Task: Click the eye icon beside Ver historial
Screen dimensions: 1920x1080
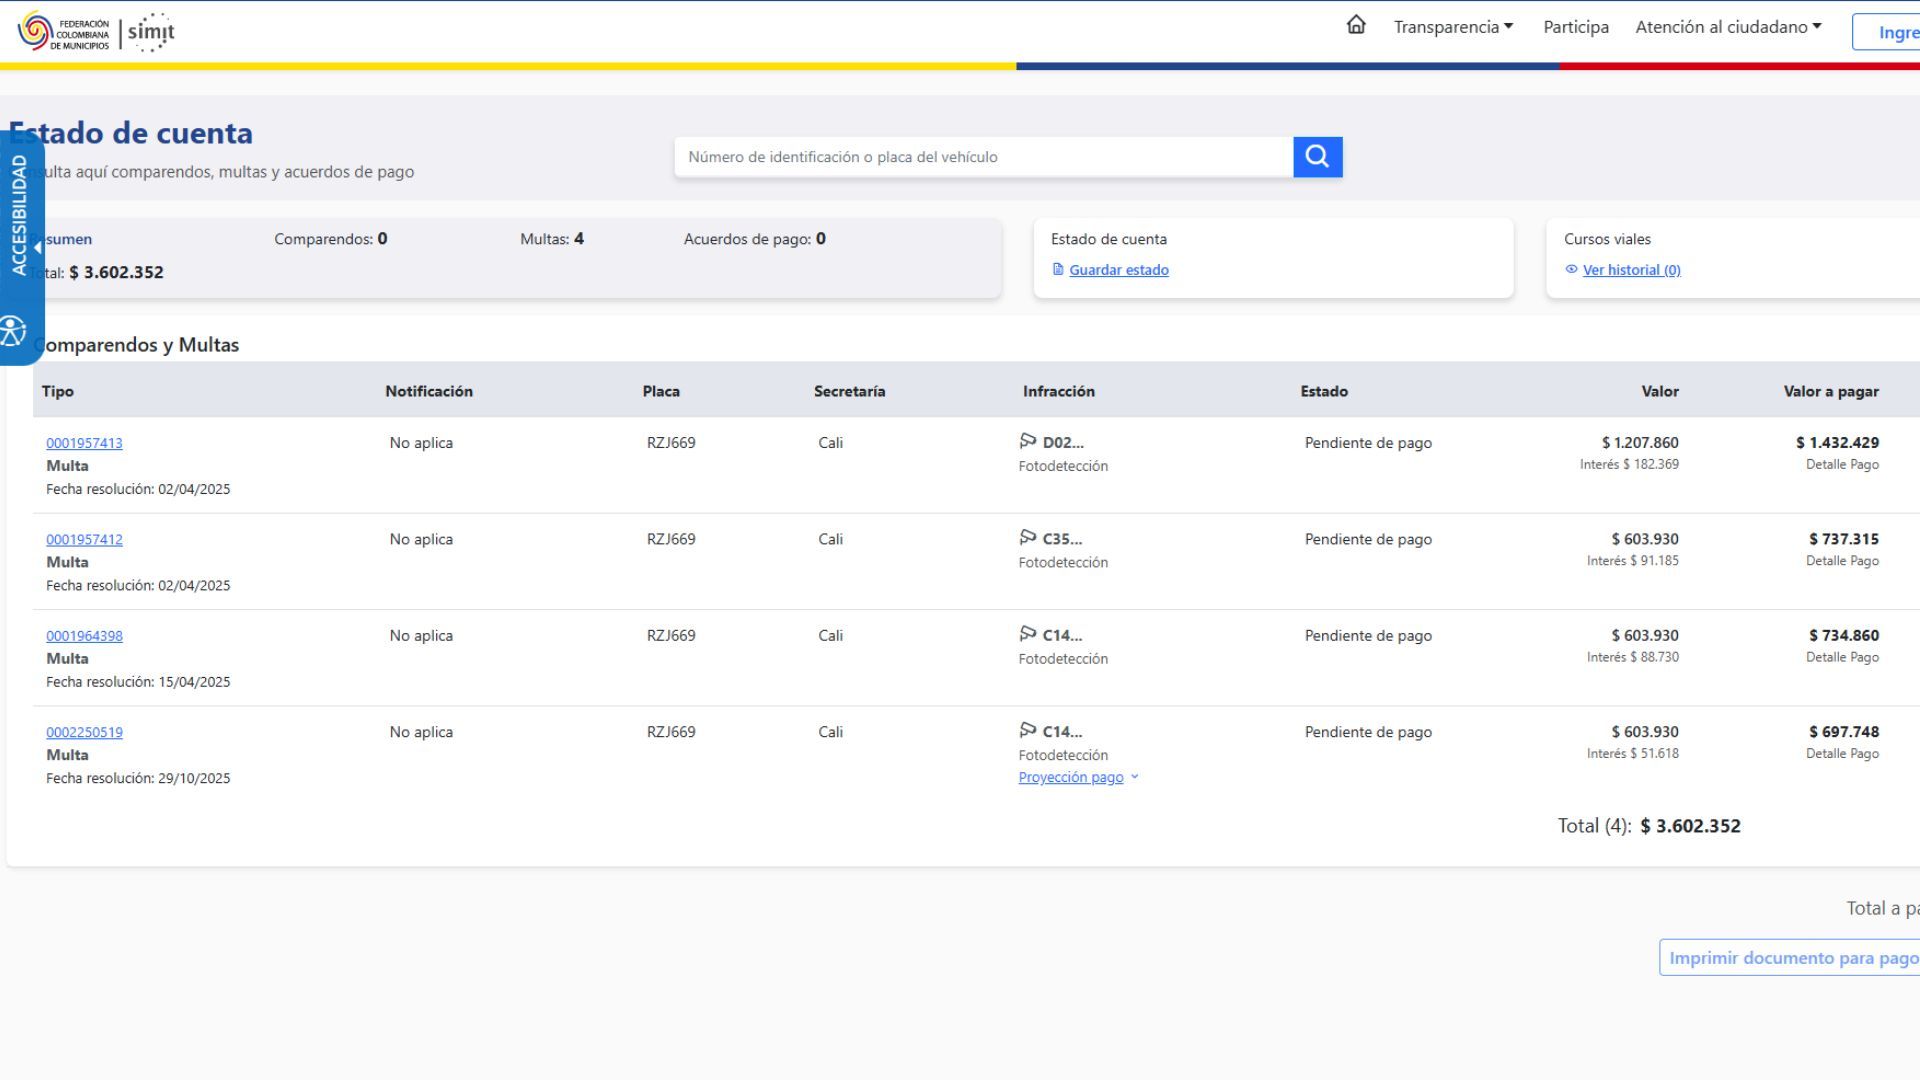Action: pos(1571,269)
